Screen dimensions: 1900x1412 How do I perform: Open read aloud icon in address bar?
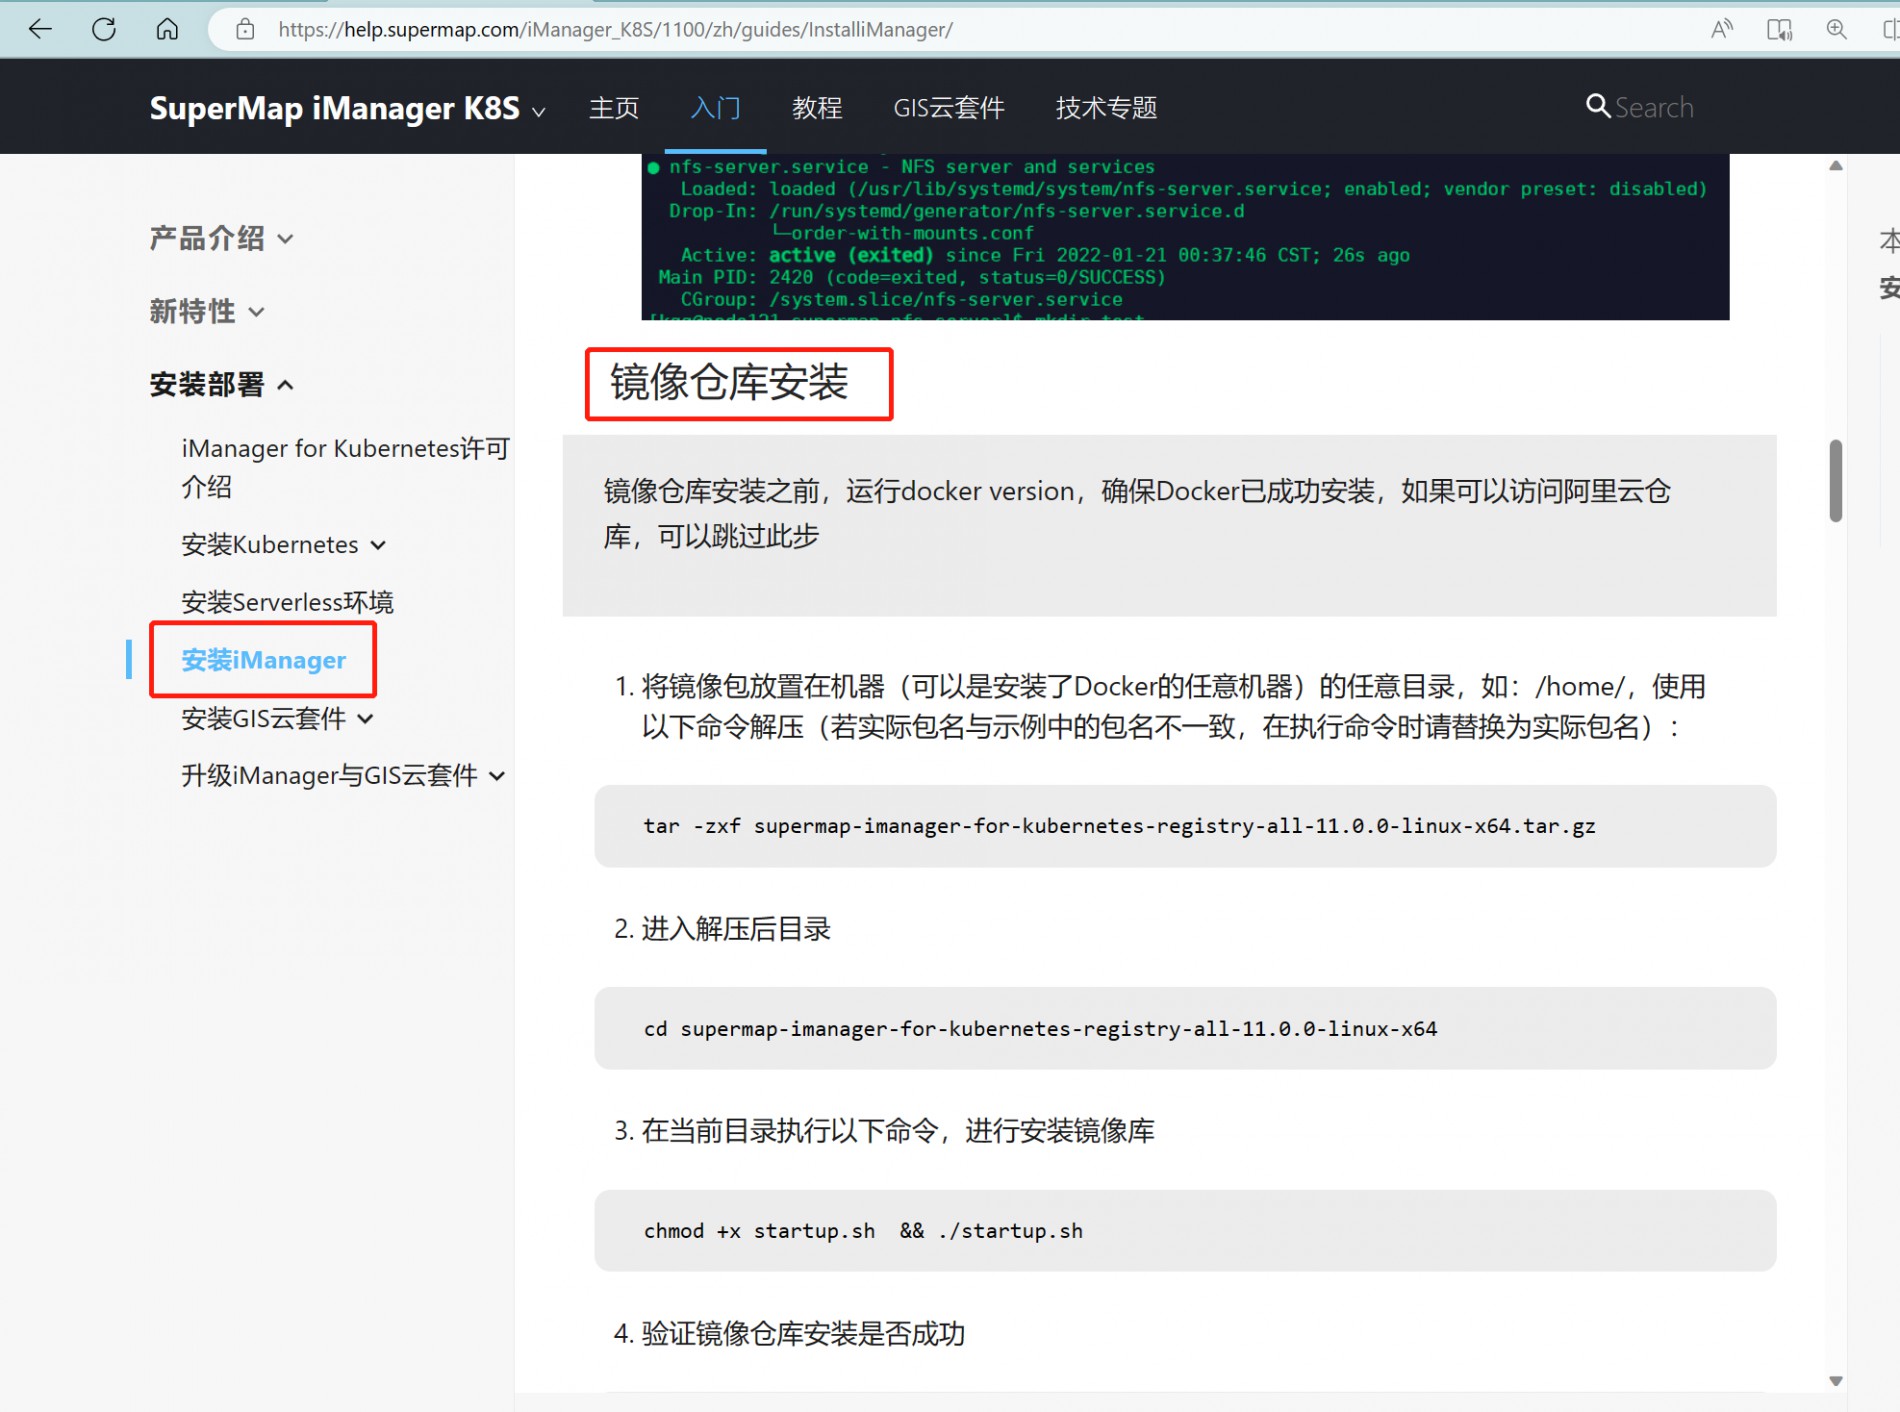(x=1721, y=29)
